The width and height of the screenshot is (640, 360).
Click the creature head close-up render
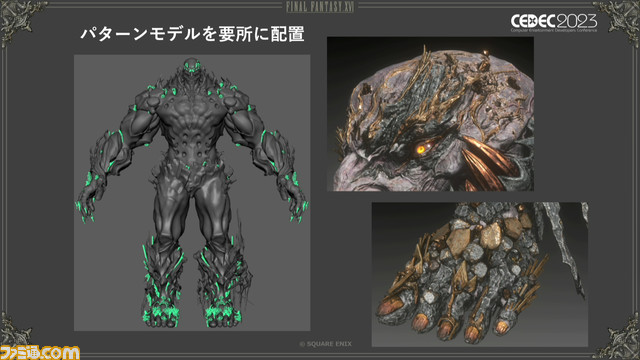pyautogui.click(x=430, y=114)
